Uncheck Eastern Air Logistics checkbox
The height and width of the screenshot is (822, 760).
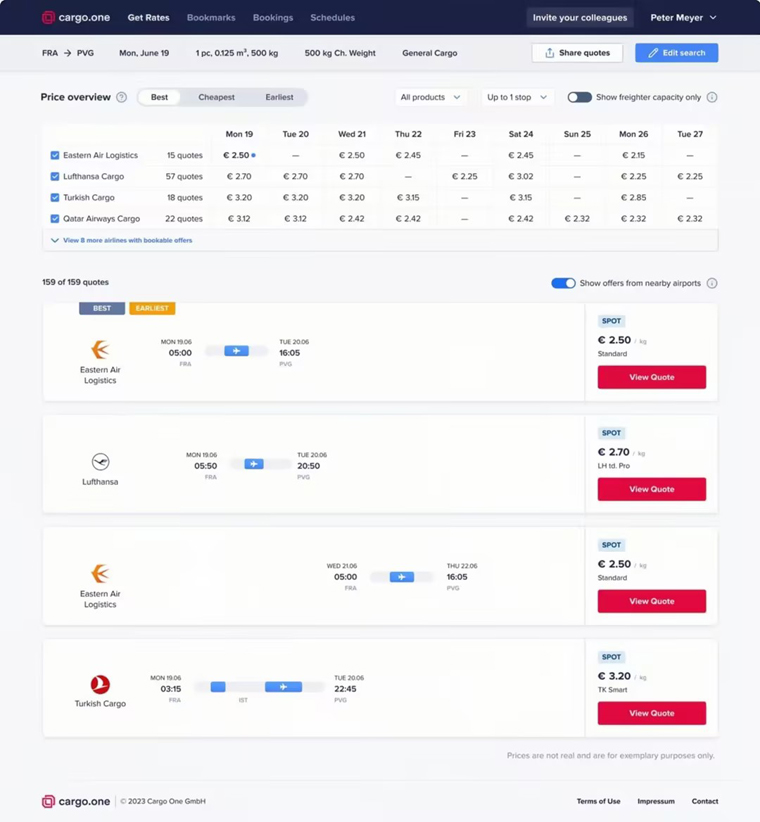pos(55,155)
